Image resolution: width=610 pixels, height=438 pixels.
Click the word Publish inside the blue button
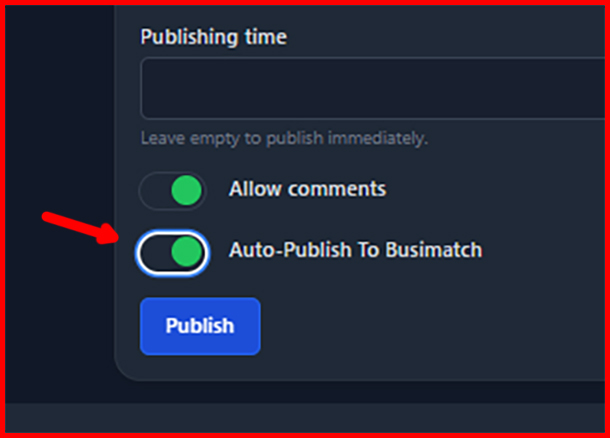pyautogui.click(x=200, y=326)
